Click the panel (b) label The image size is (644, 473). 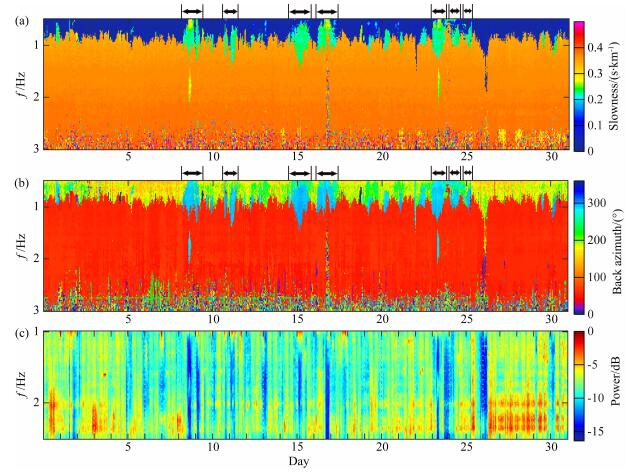(x=12, y=174)
